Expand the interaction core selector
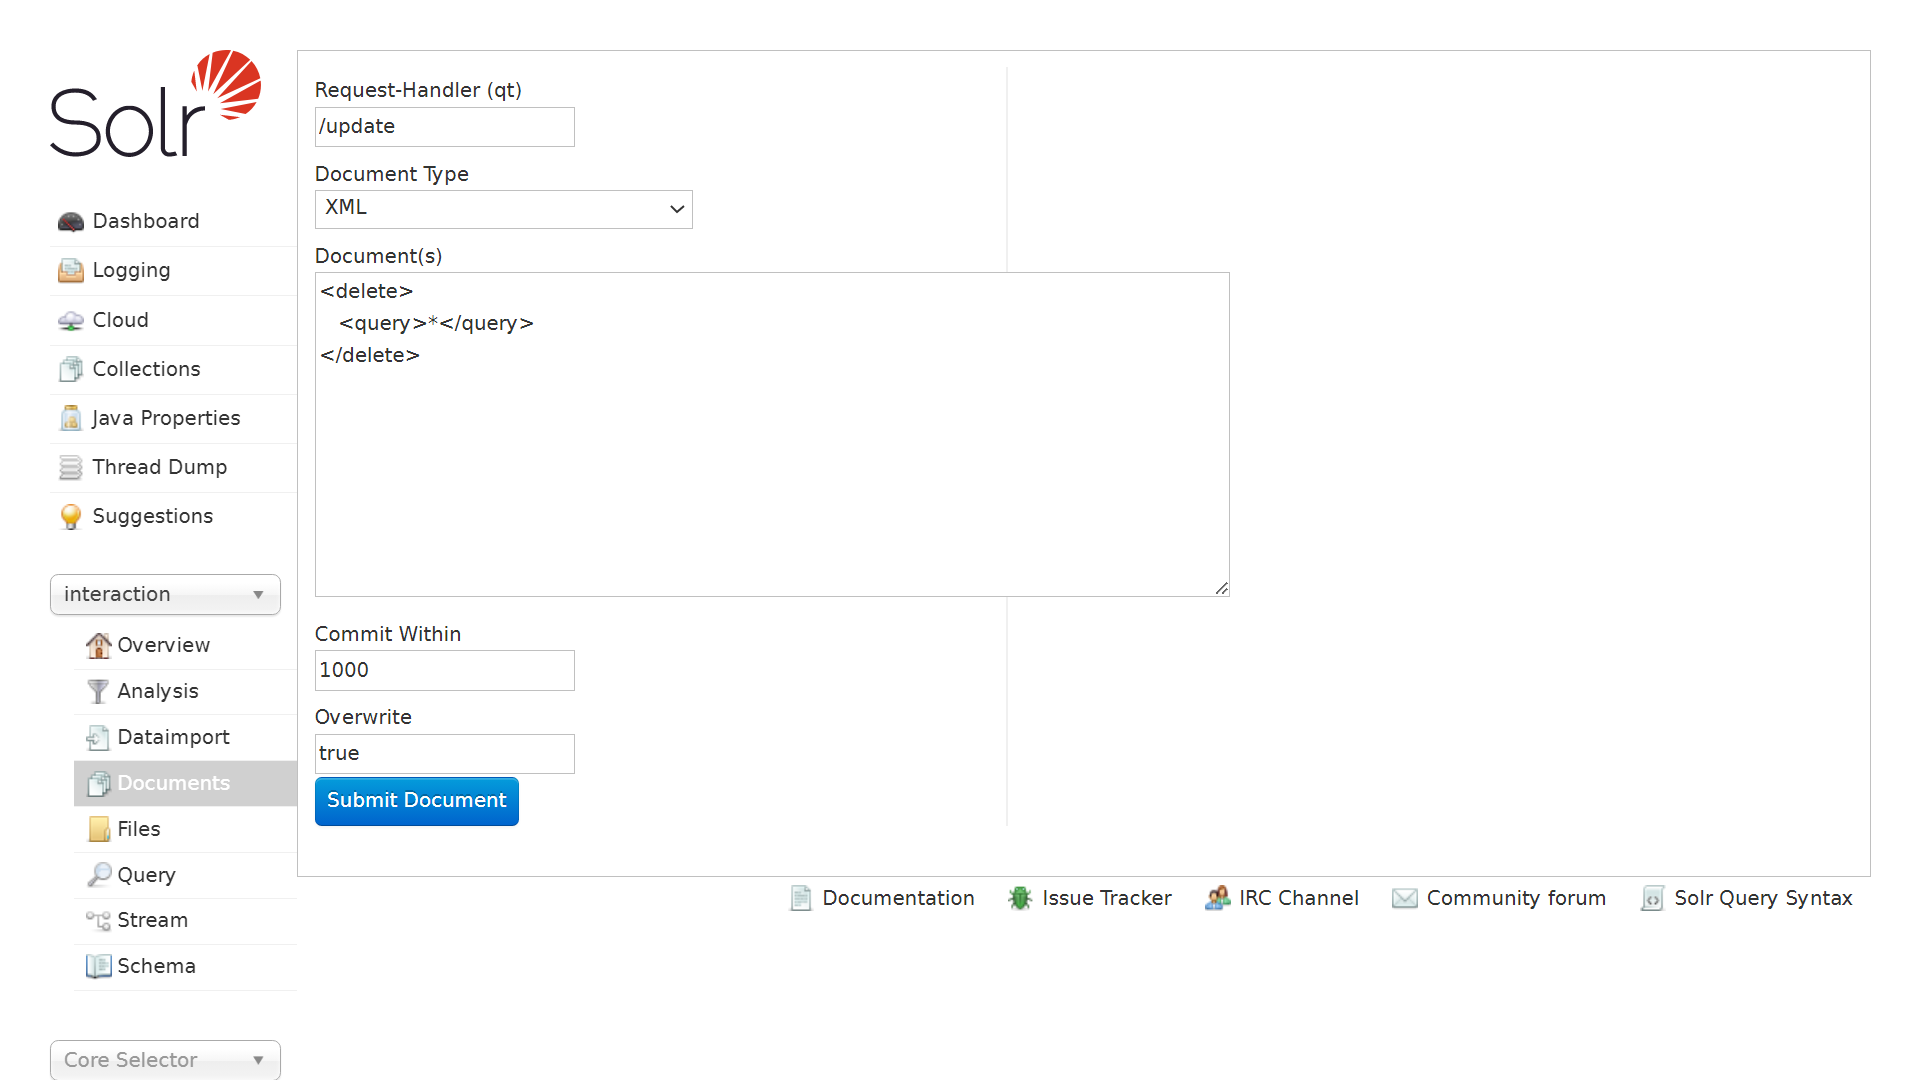This screenshot has width=1920, height=1080. click(x=164, y=594)
